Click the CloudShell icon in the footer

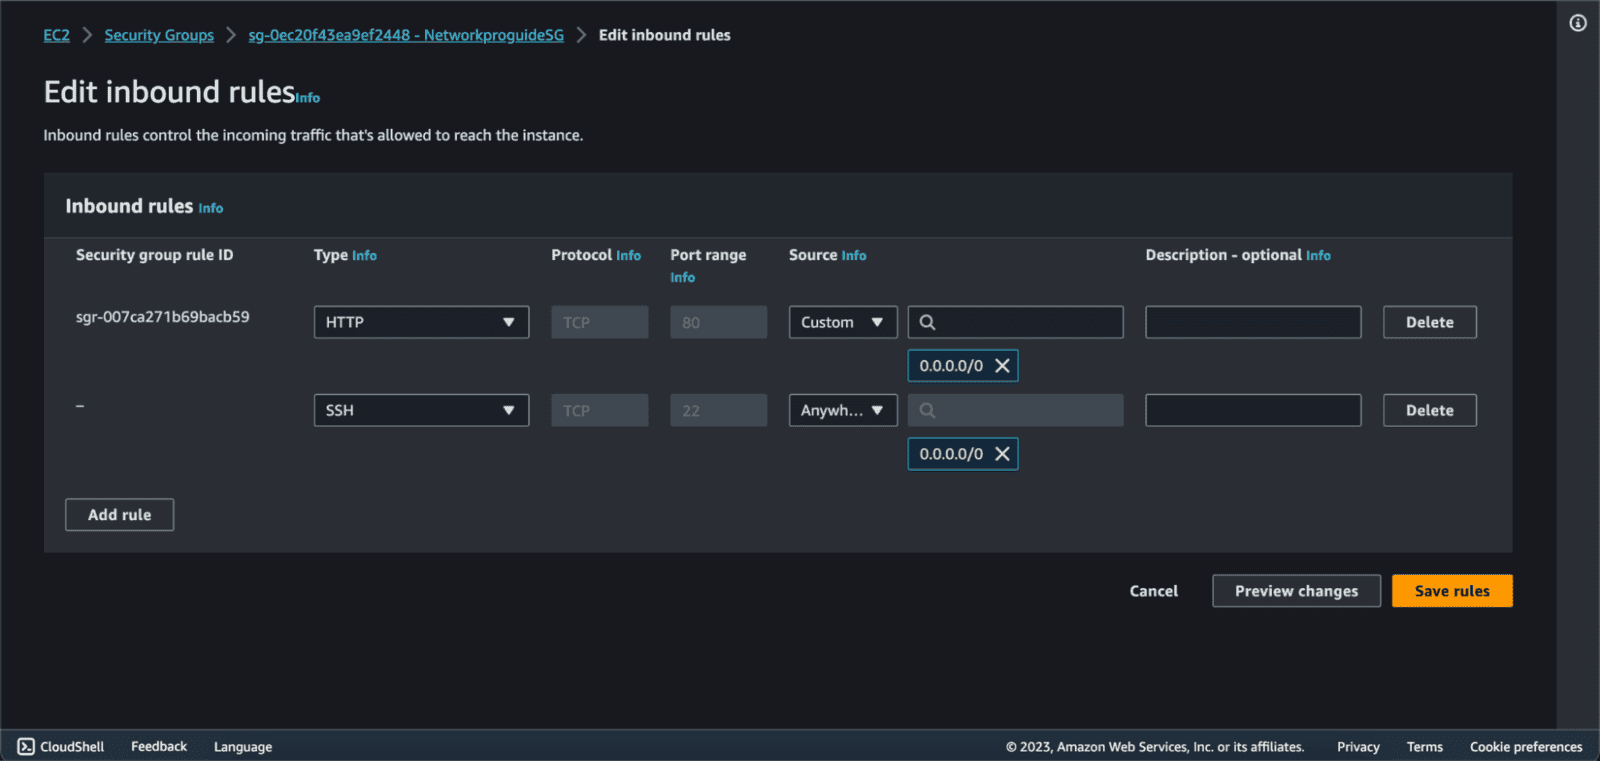pyautogui.click(x=26, y=747)
